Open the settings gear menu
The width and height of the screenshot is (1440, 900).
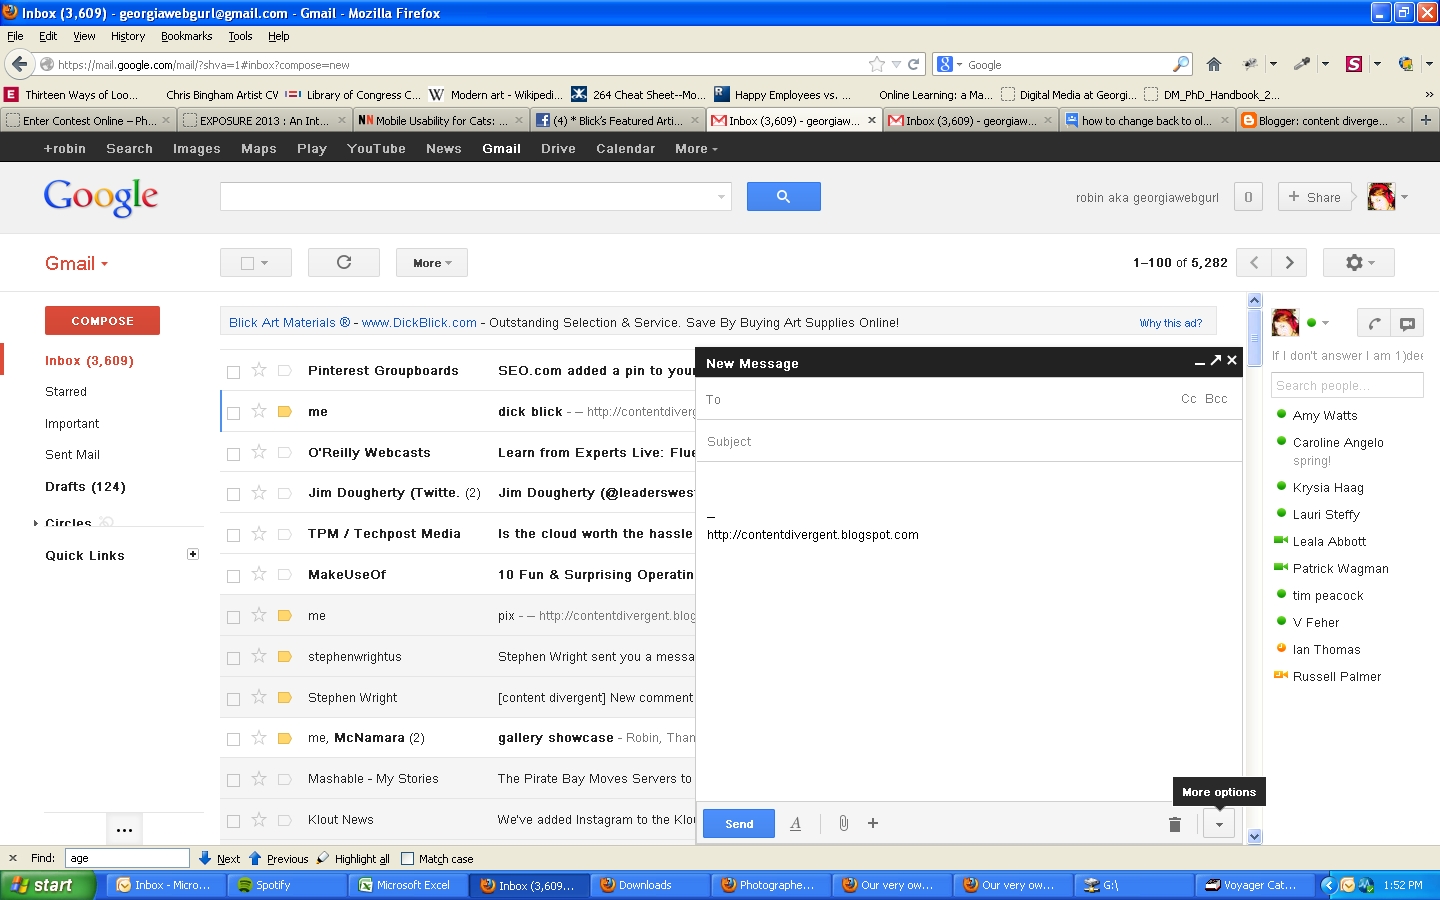pyautogui.click(x=1358, y=262)
